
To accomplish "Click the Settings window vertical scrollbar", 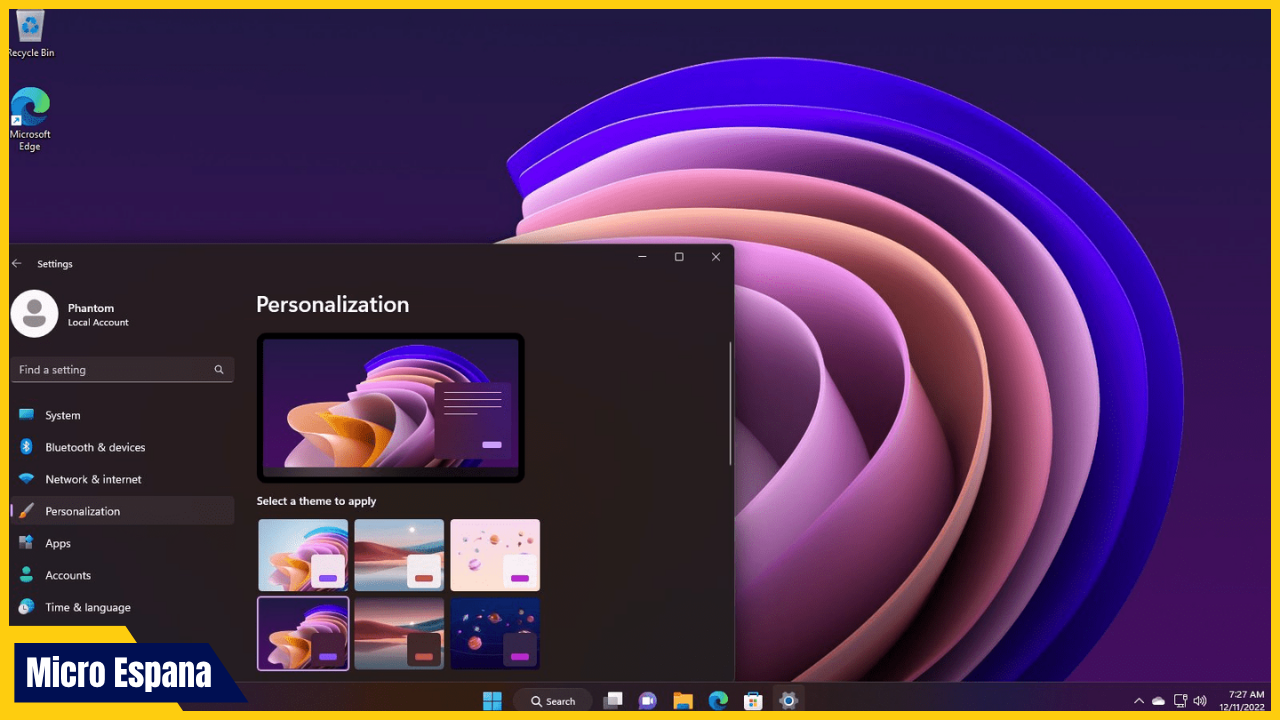I will click(731, 405).
